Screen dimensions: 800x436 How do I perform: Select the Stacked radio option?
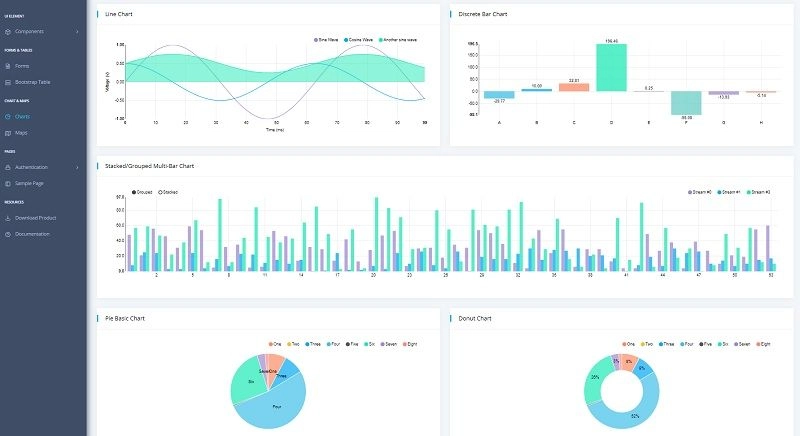point(168,192)
